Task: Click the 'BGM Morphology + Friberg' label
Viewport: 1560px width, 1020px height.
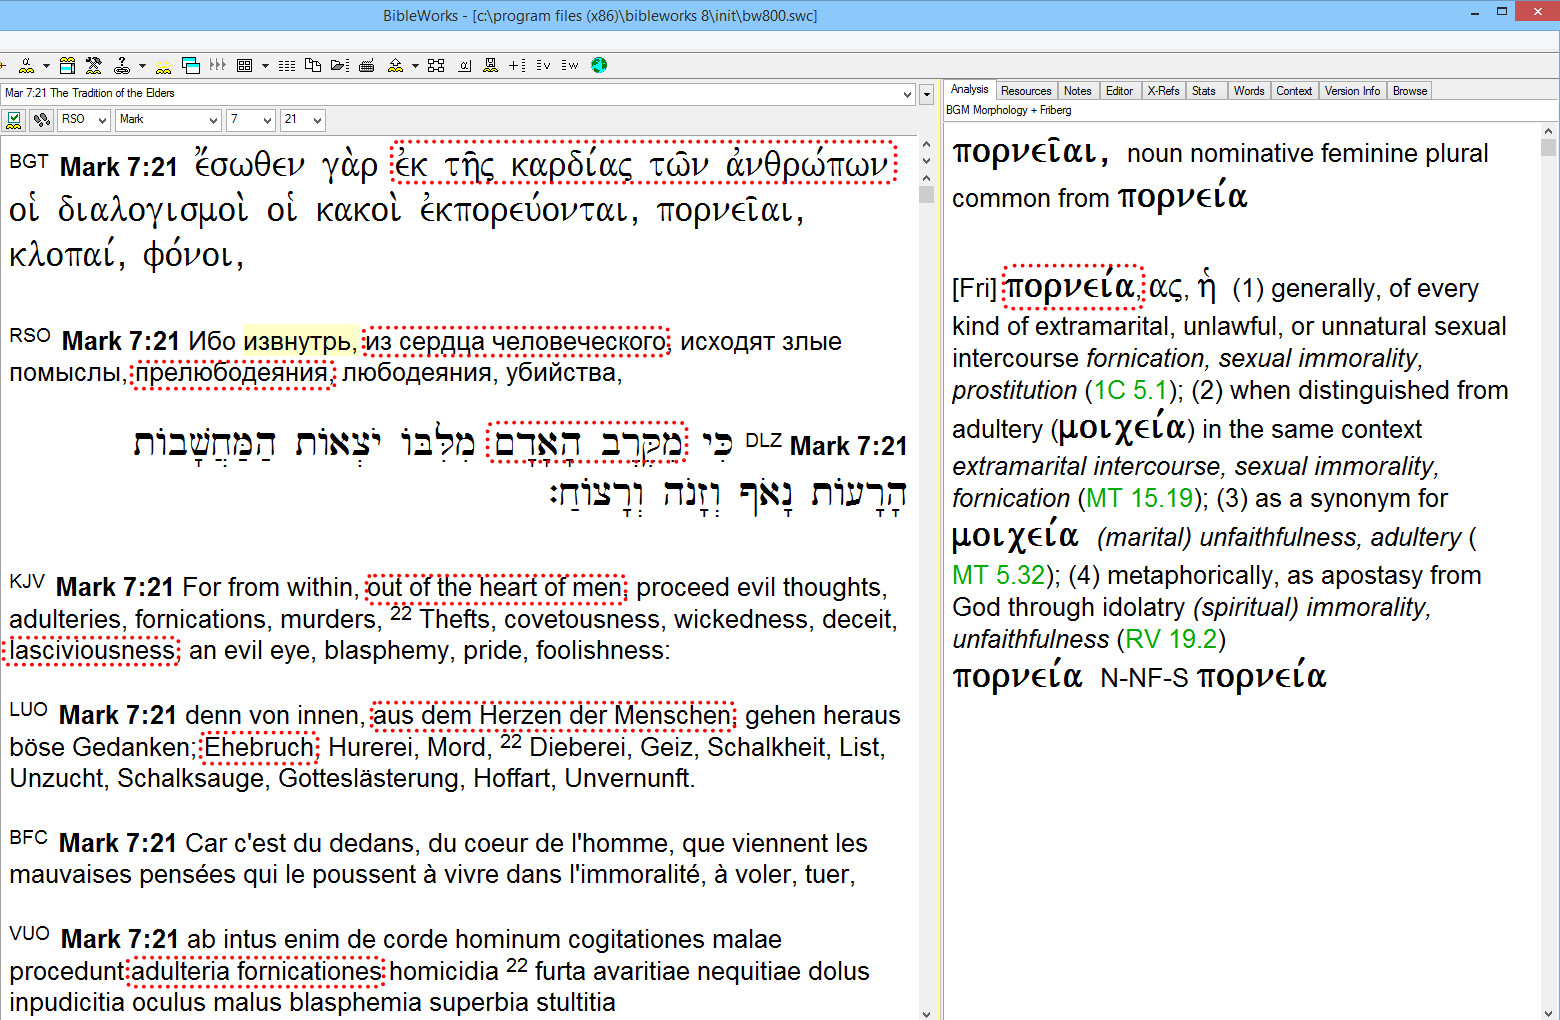Action: coord(1008,110)
